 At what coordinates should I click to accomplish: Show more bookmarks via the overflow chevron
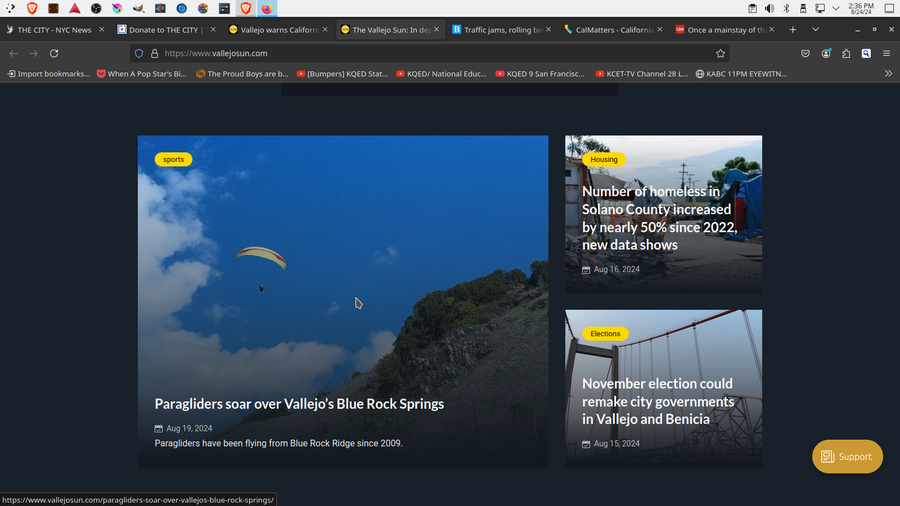(888, 73)
